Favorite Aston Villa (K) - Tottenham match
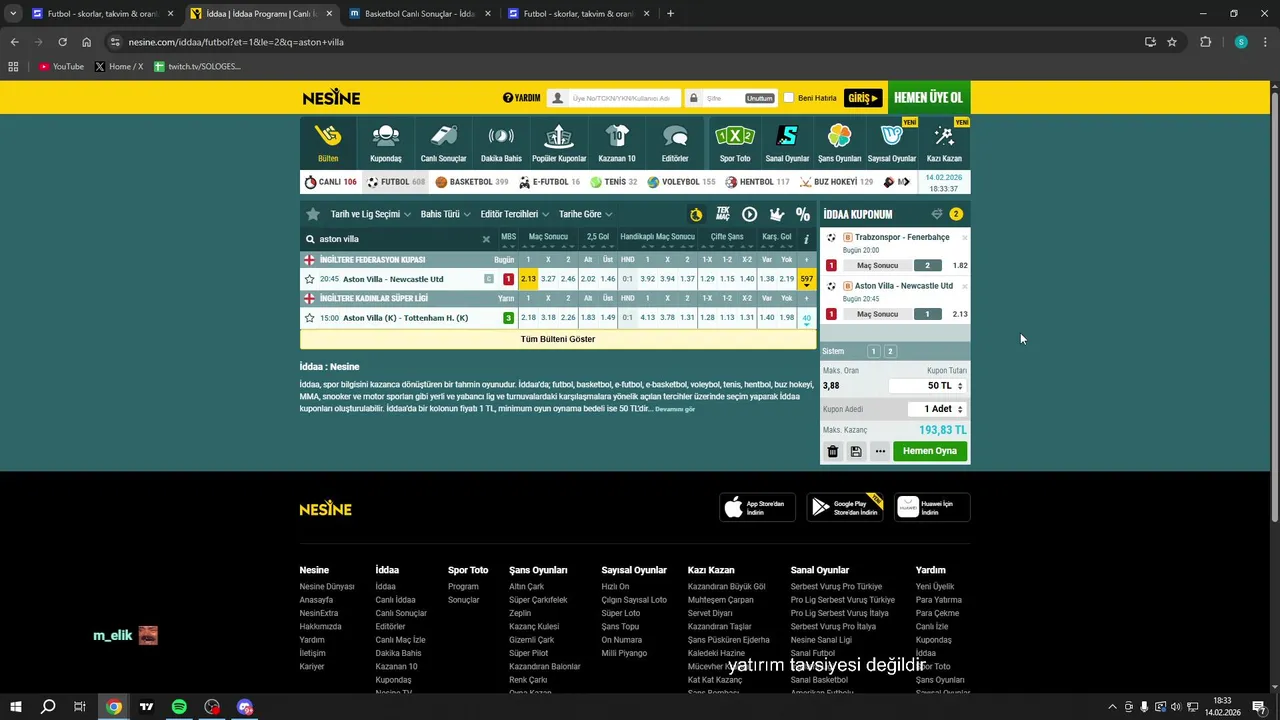 pyautogui.click(x=309, y=318)
